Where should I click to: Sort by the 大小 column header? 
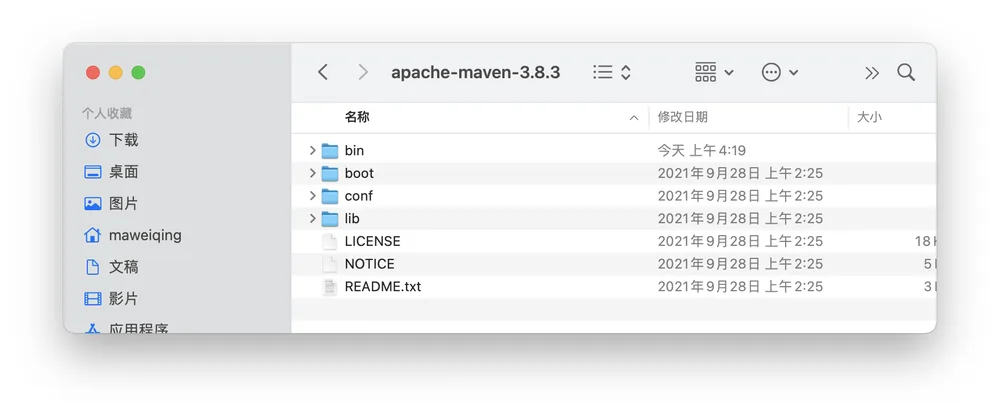click(x=870, y=117)
